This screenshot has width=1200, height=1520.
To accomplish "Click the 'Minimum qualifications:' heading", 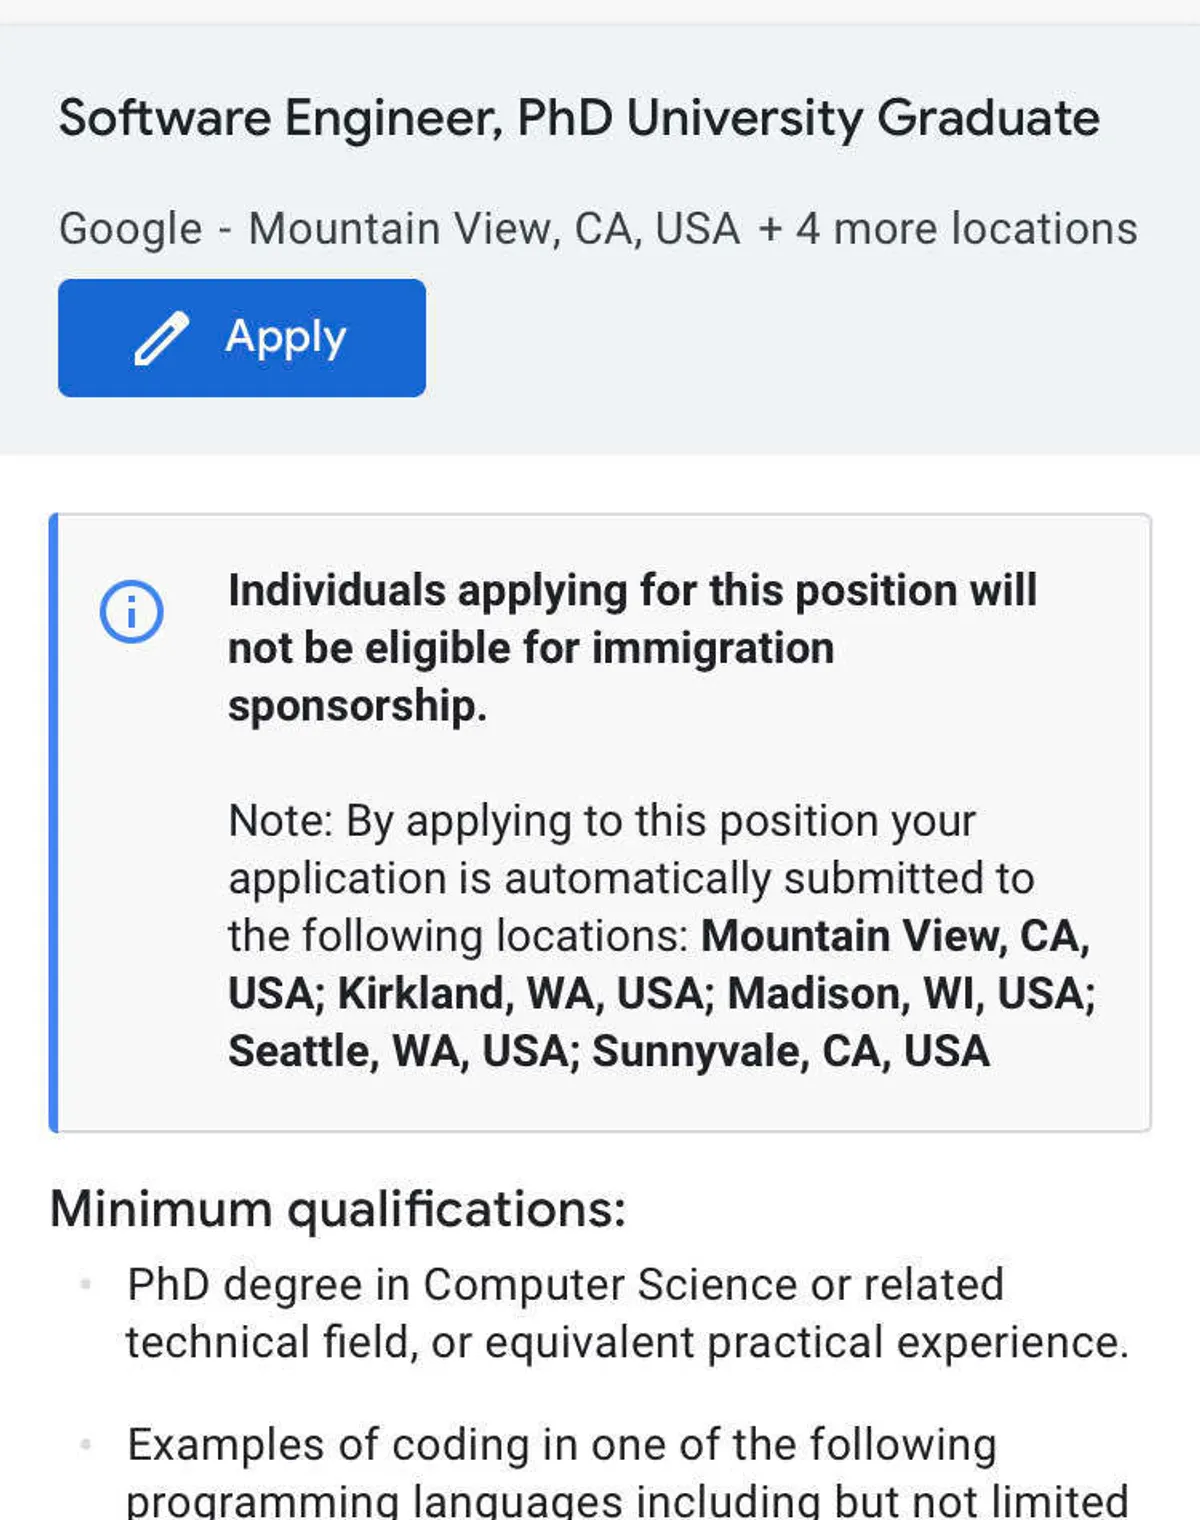I will coord(338,1208).
